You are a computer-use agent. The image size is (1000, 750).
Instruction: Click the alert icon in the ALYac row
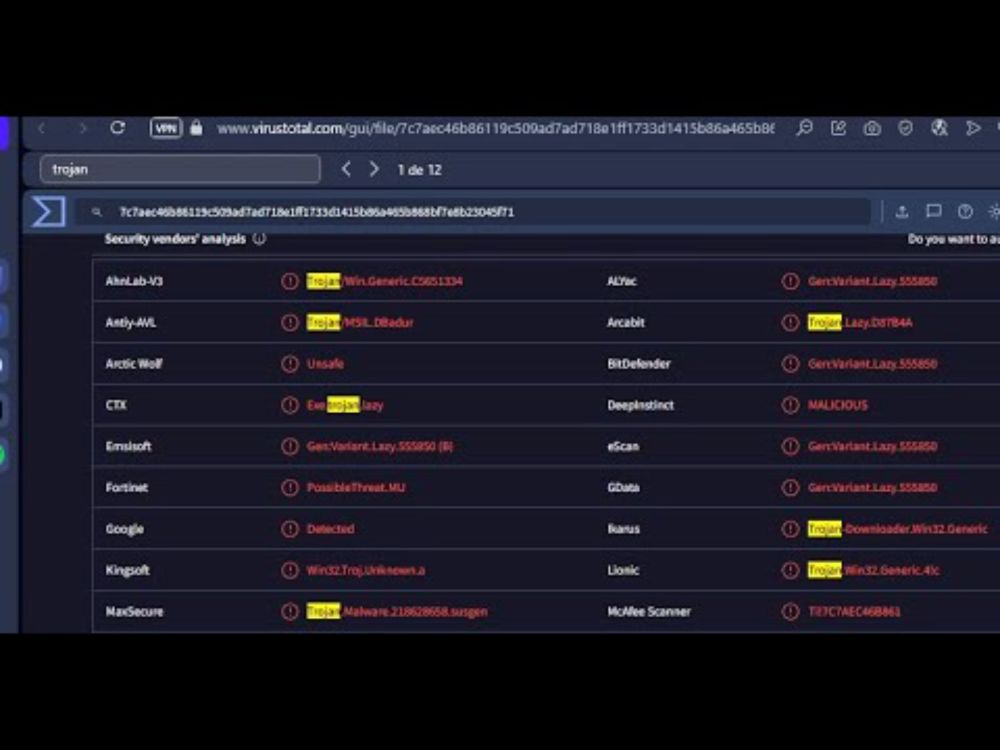pos(790,281)
